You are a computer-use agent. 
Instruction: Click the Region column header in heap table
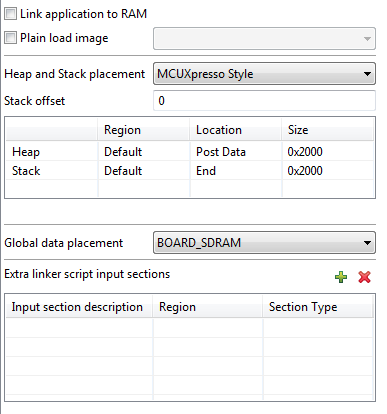(x=143, y=130)
